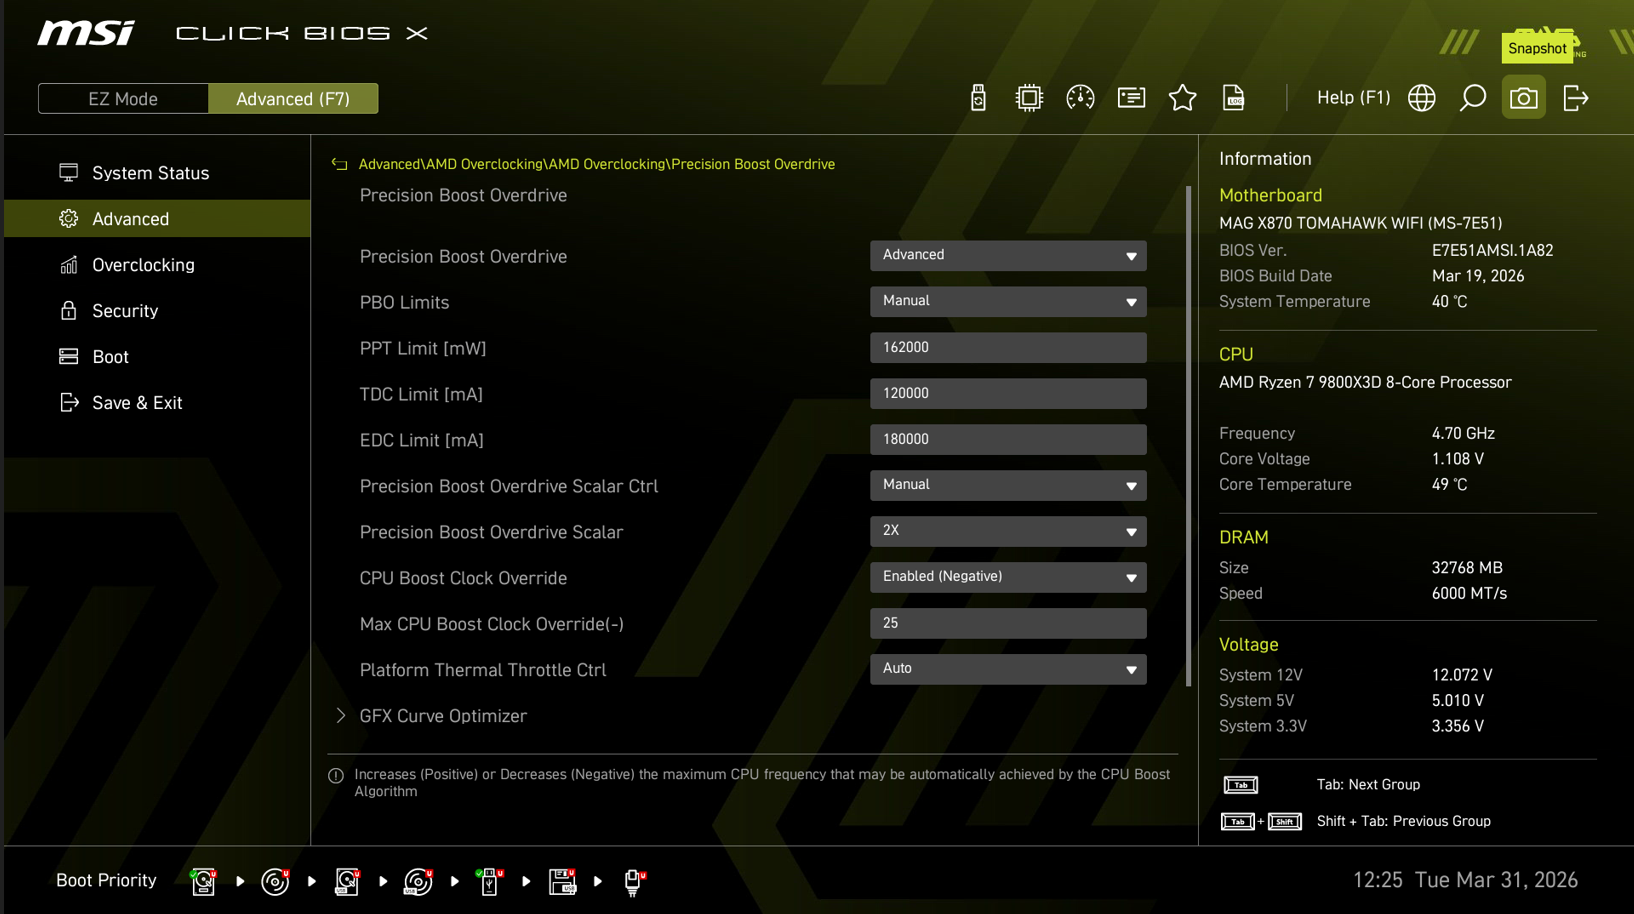Open Overclocking menu
The height and width of the screenshot is (914, 1634).
tap(157, 265)
